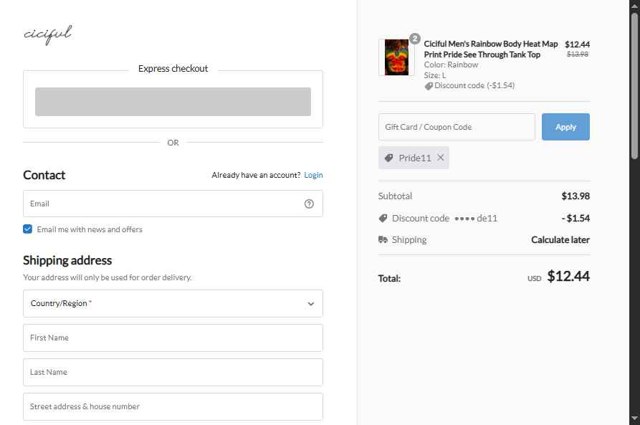Click the email help question mark icon

pyautogui.click(x=309, y=204)
